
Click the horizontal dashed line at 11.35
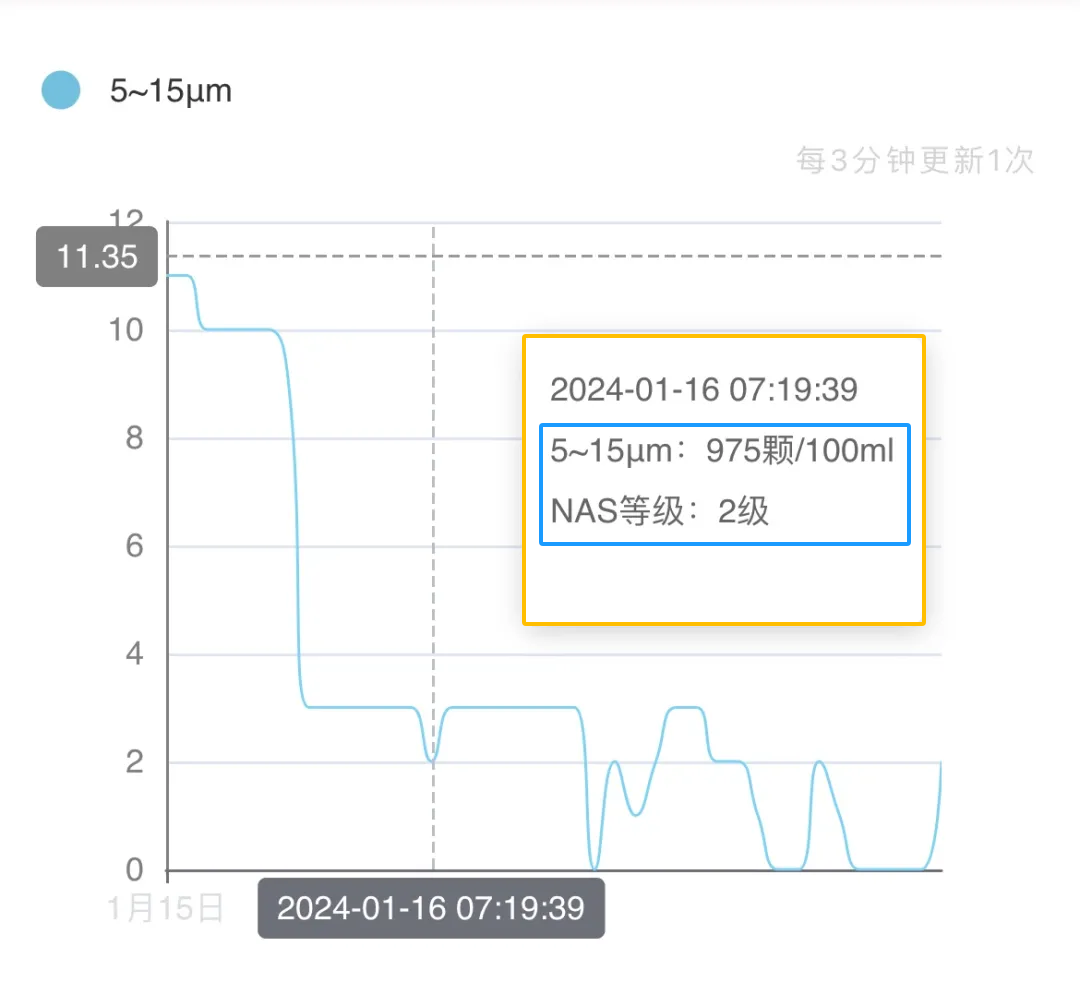click(x=700, y=256)
